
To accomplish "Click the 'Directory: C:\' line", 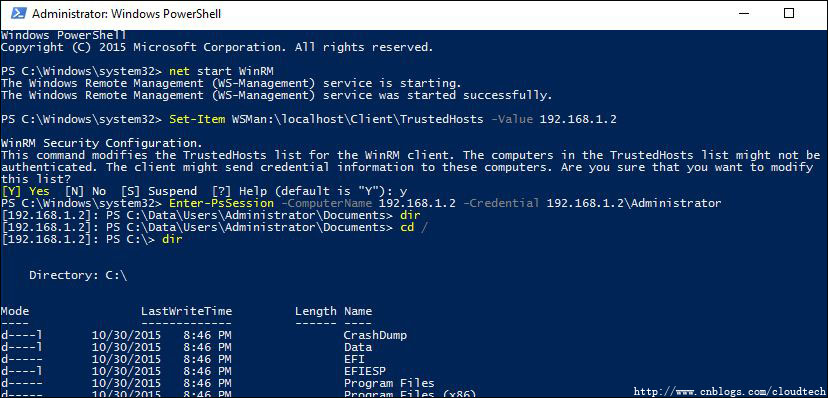I will (78, 276).
